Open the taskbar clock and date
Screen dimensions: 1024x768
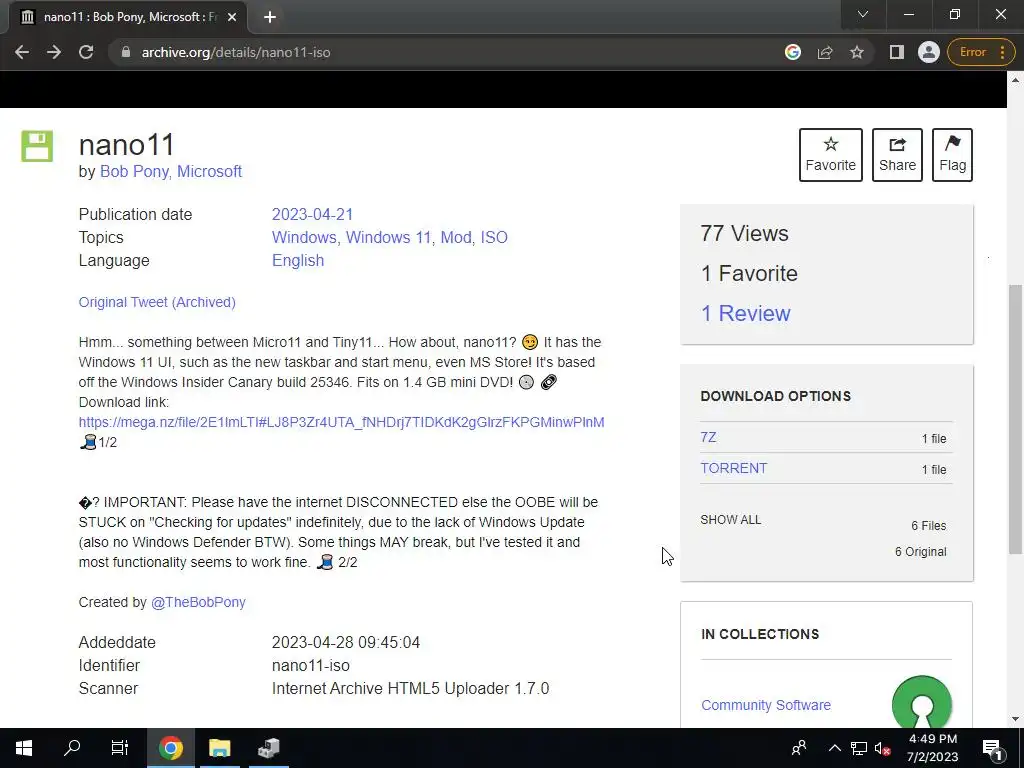[x=933, y=748]
